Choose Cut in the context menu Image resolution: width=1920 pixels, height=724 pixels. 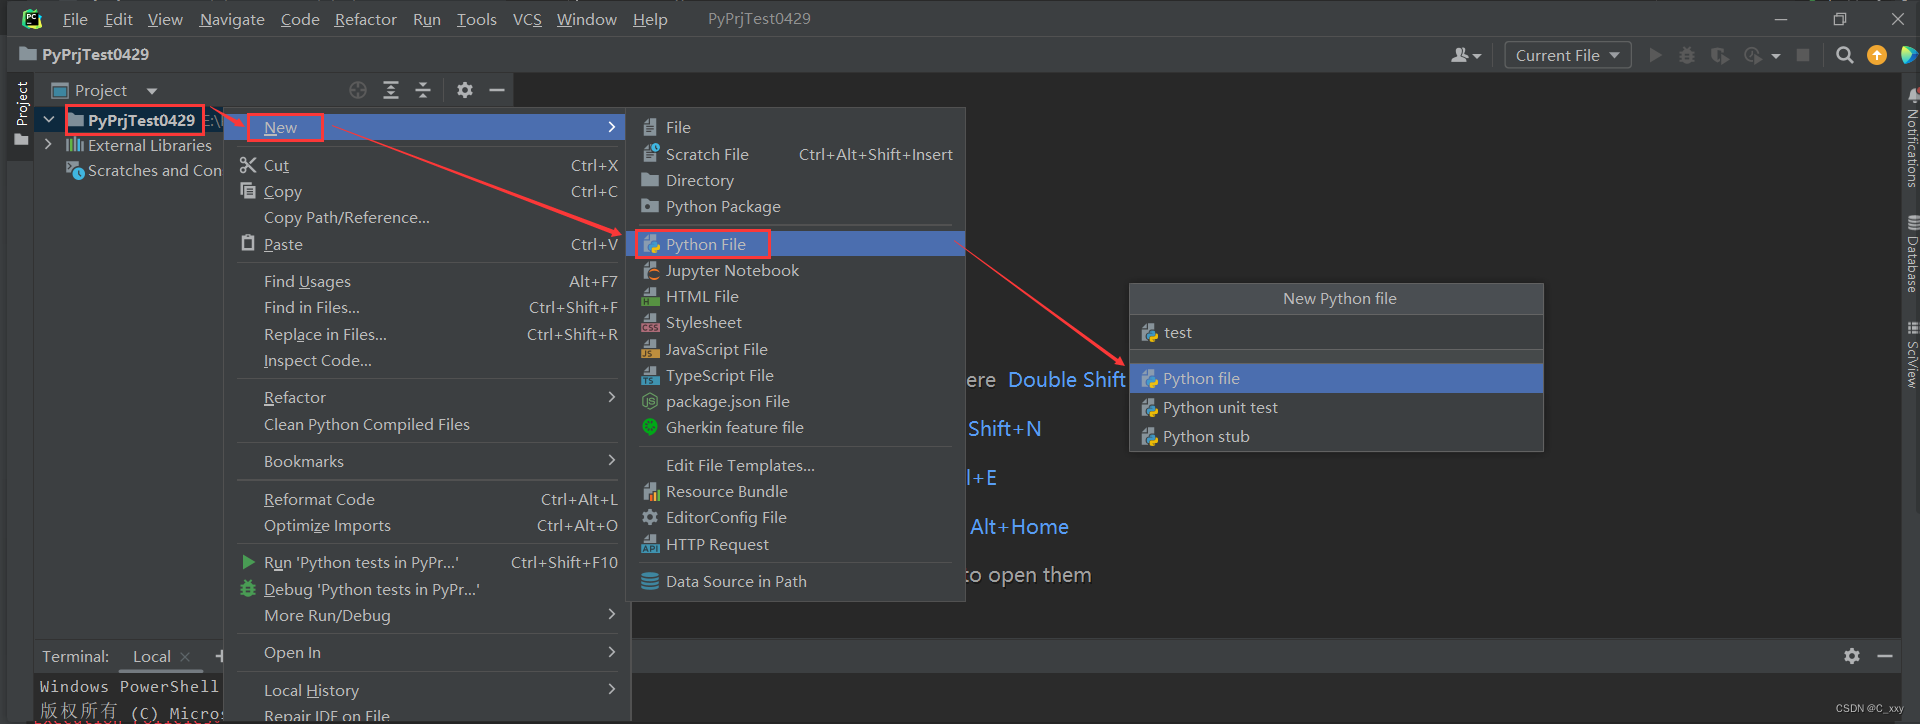pos(430,166)
